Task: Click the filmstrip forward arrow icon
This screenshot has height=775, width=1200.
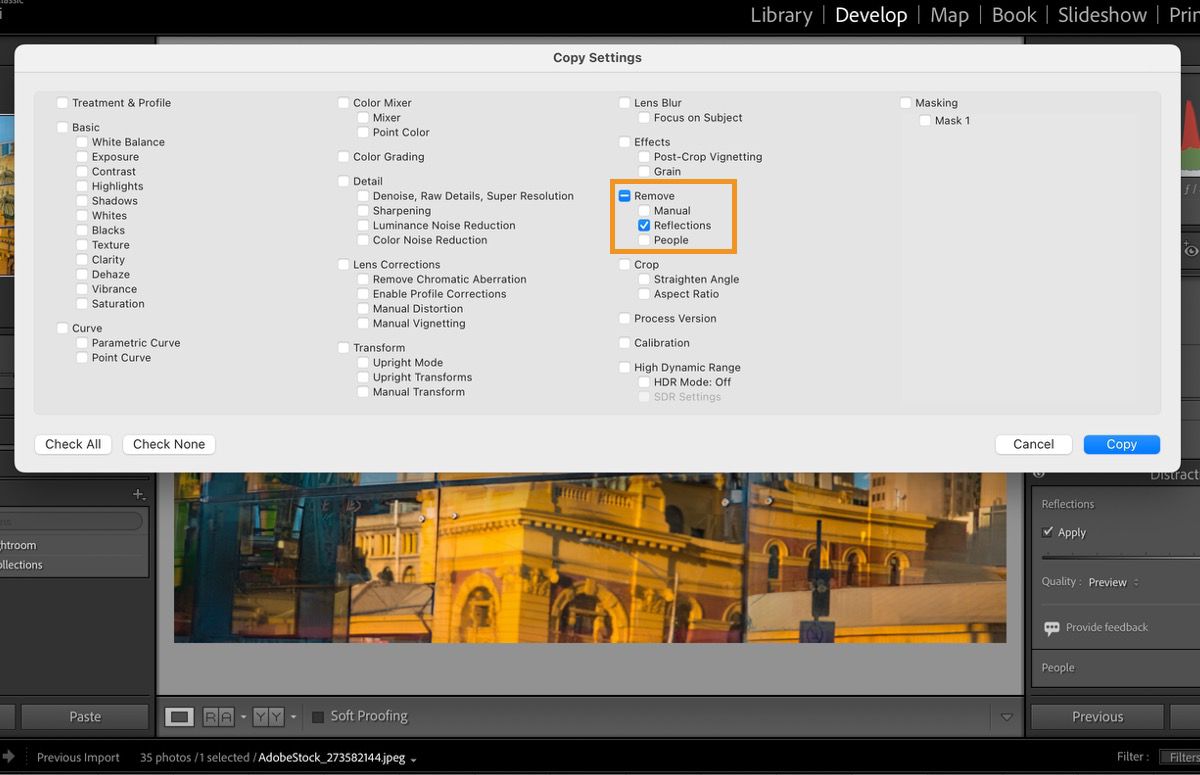Action: click(9, 757)
